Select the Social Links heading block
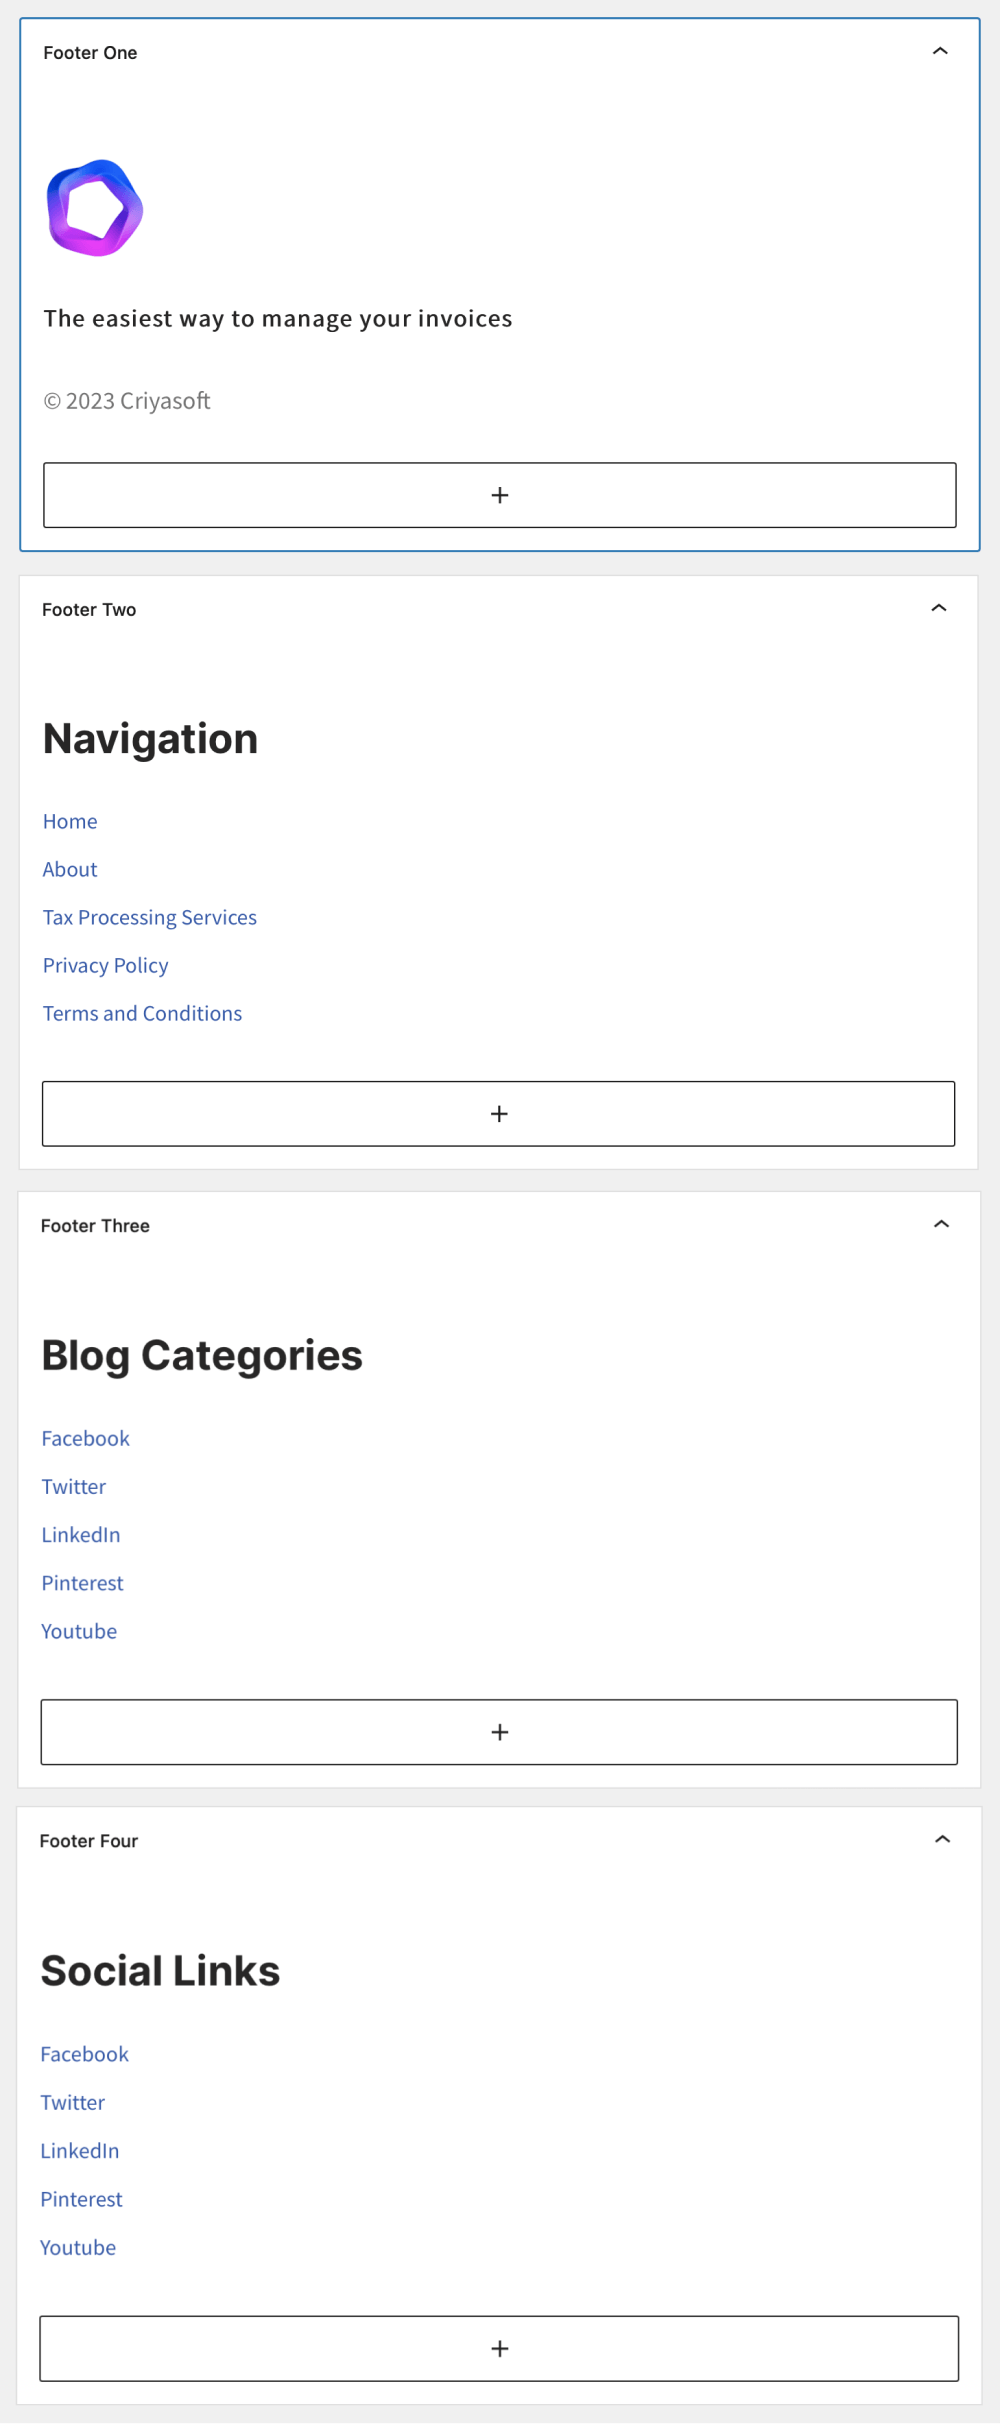This screenshot has width=1000, height=2424. tap(160, 1971)
